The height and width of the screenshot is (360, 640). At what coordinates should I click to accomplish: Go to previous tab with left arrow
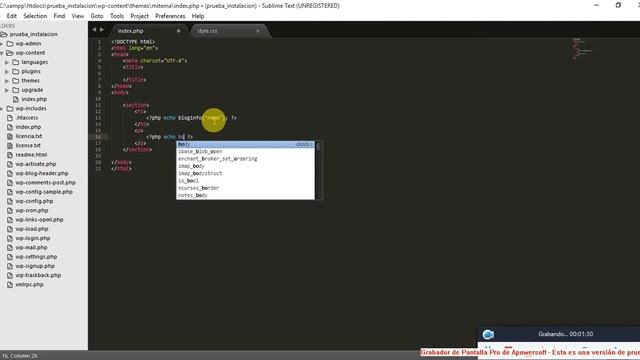tap(94, 30)
